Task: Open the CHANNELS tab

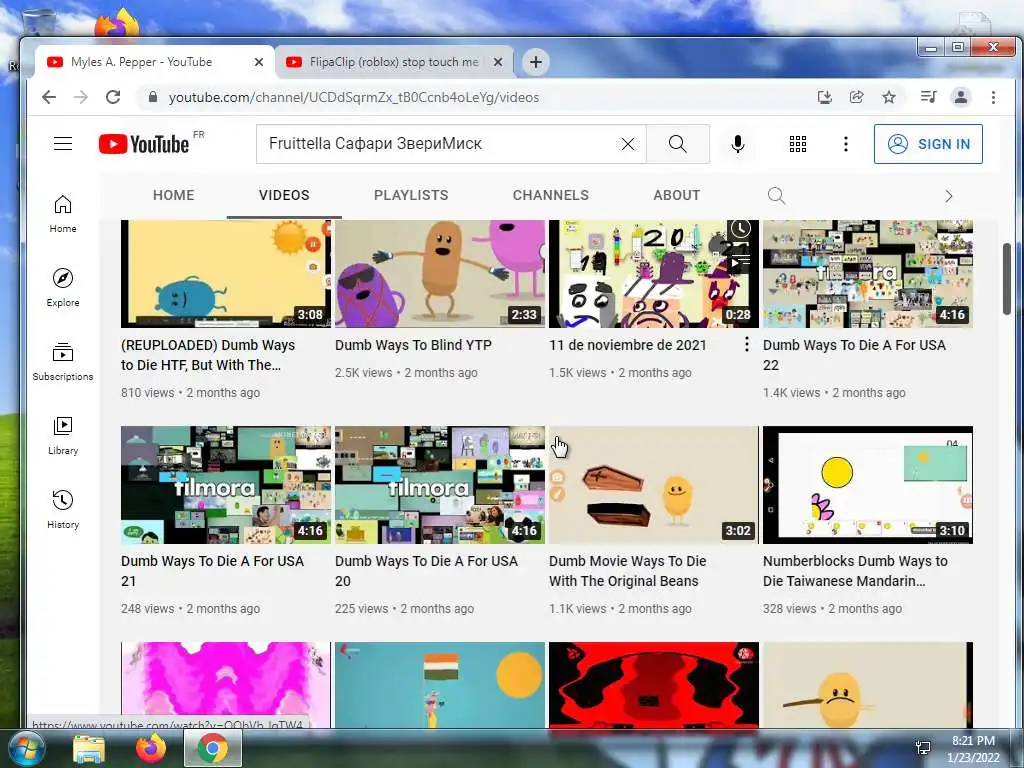Action: pos(551,195)
